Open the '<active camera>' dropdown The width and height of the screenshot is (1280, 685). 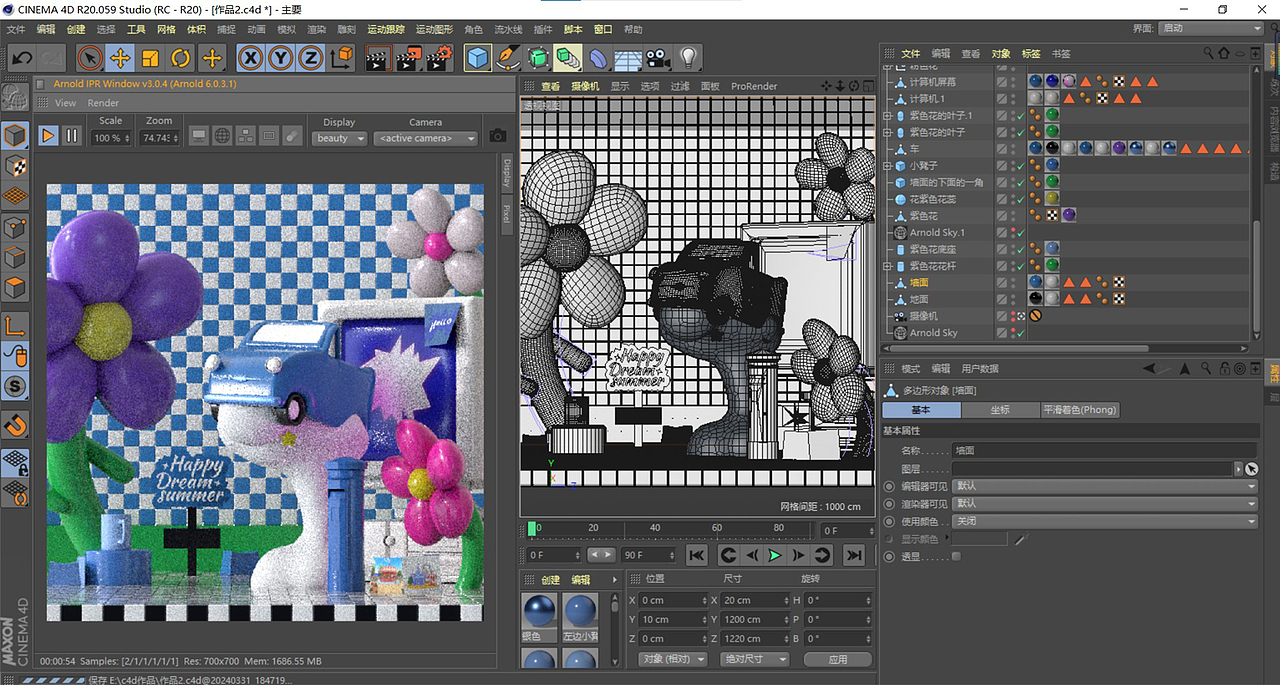[425, 138]
